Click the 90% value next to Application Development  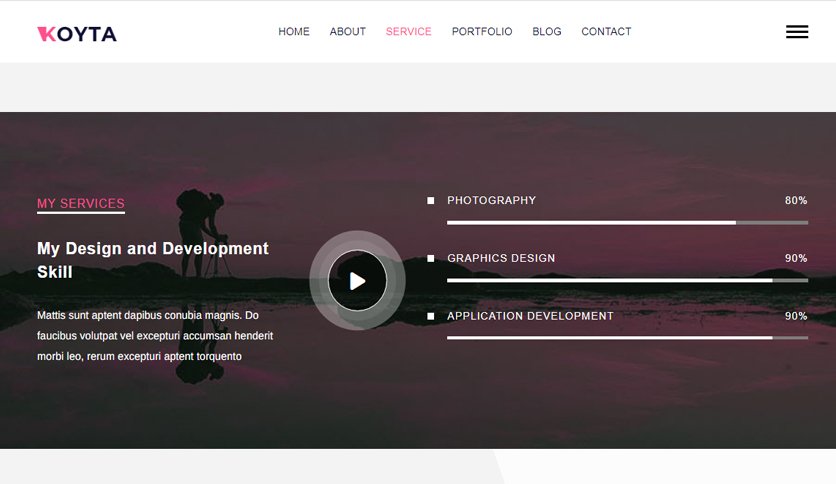(796, 316)
